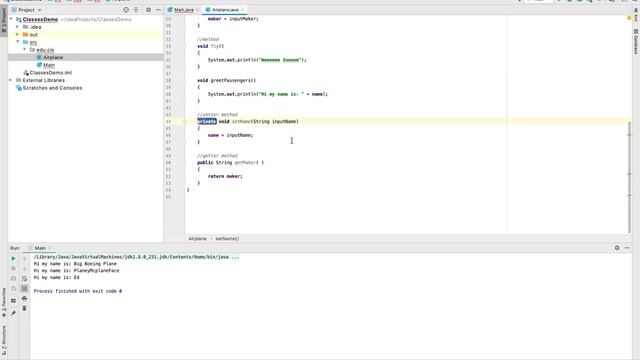Click the stop process icon in Run panel
Viewport: 640px width, 360px height.
point(13,268)
